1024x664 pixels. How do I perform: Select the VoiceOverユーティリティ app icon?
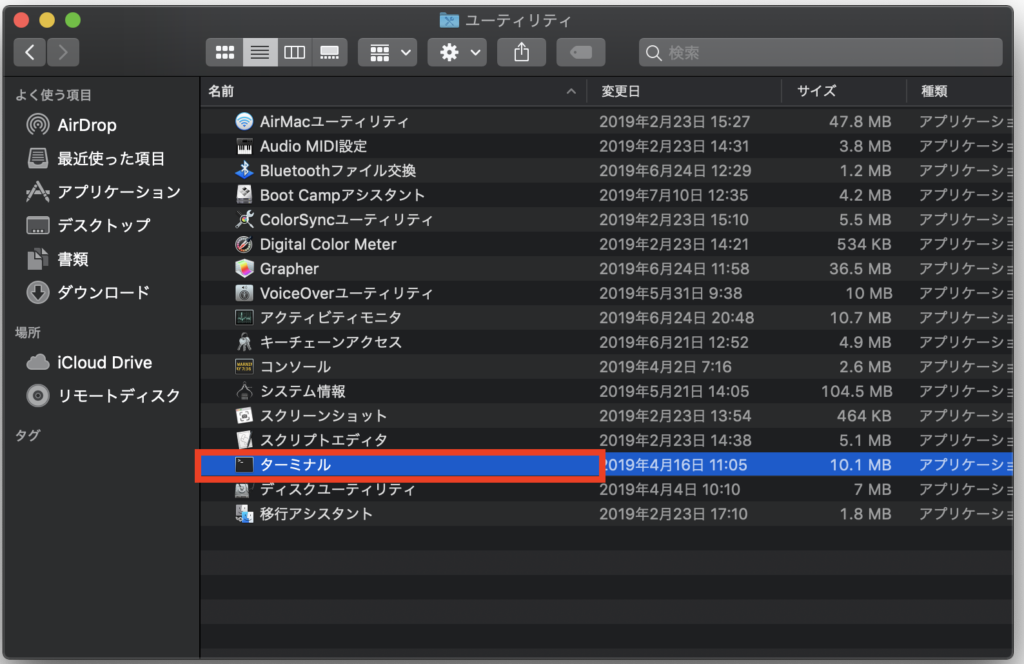point(244,293)
